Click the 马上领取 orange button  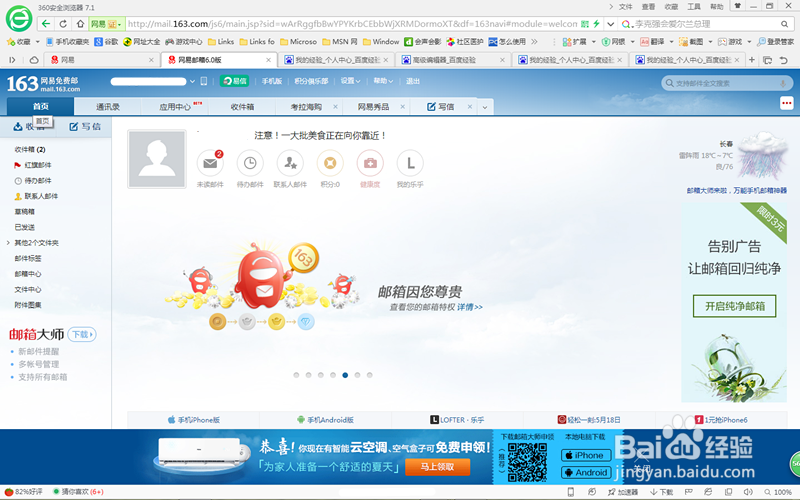[x=437, y=467]
